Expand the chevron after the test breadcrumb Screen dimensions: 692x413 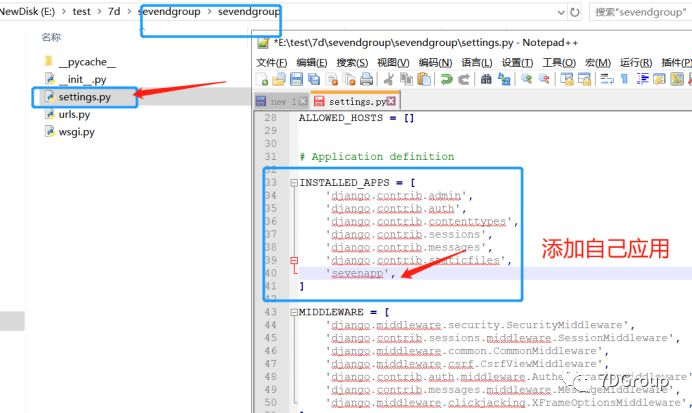99,12
